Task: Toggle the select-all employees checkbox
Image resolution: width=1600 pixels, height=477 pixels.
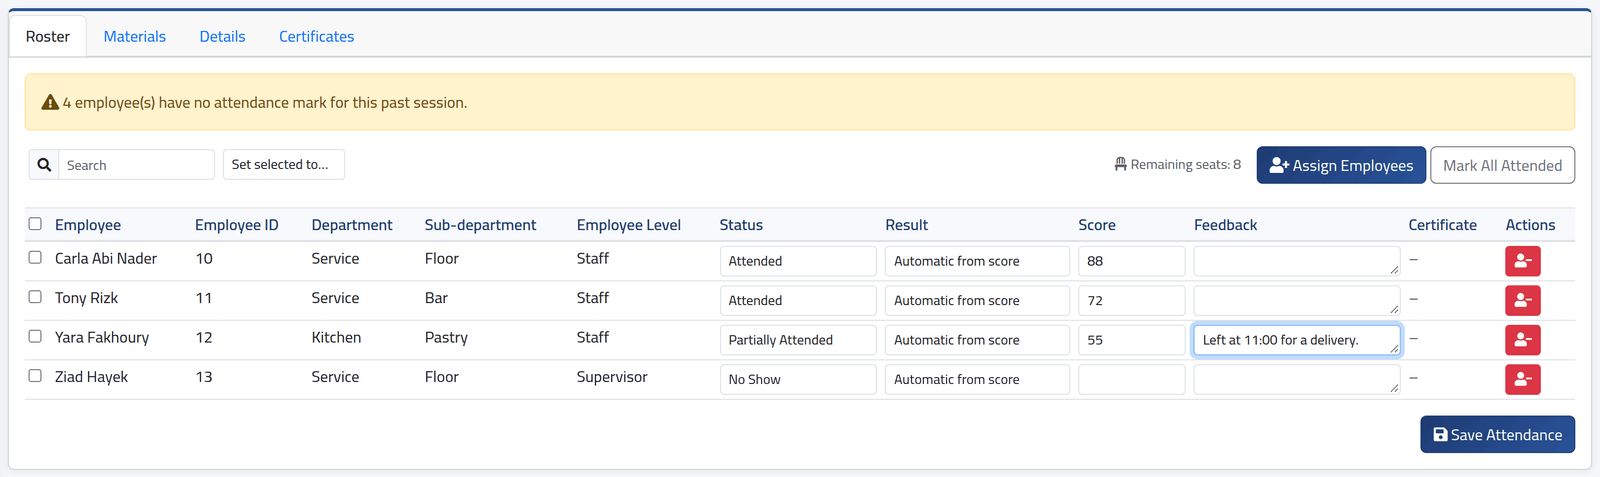Action: click(x=35, y=224)
